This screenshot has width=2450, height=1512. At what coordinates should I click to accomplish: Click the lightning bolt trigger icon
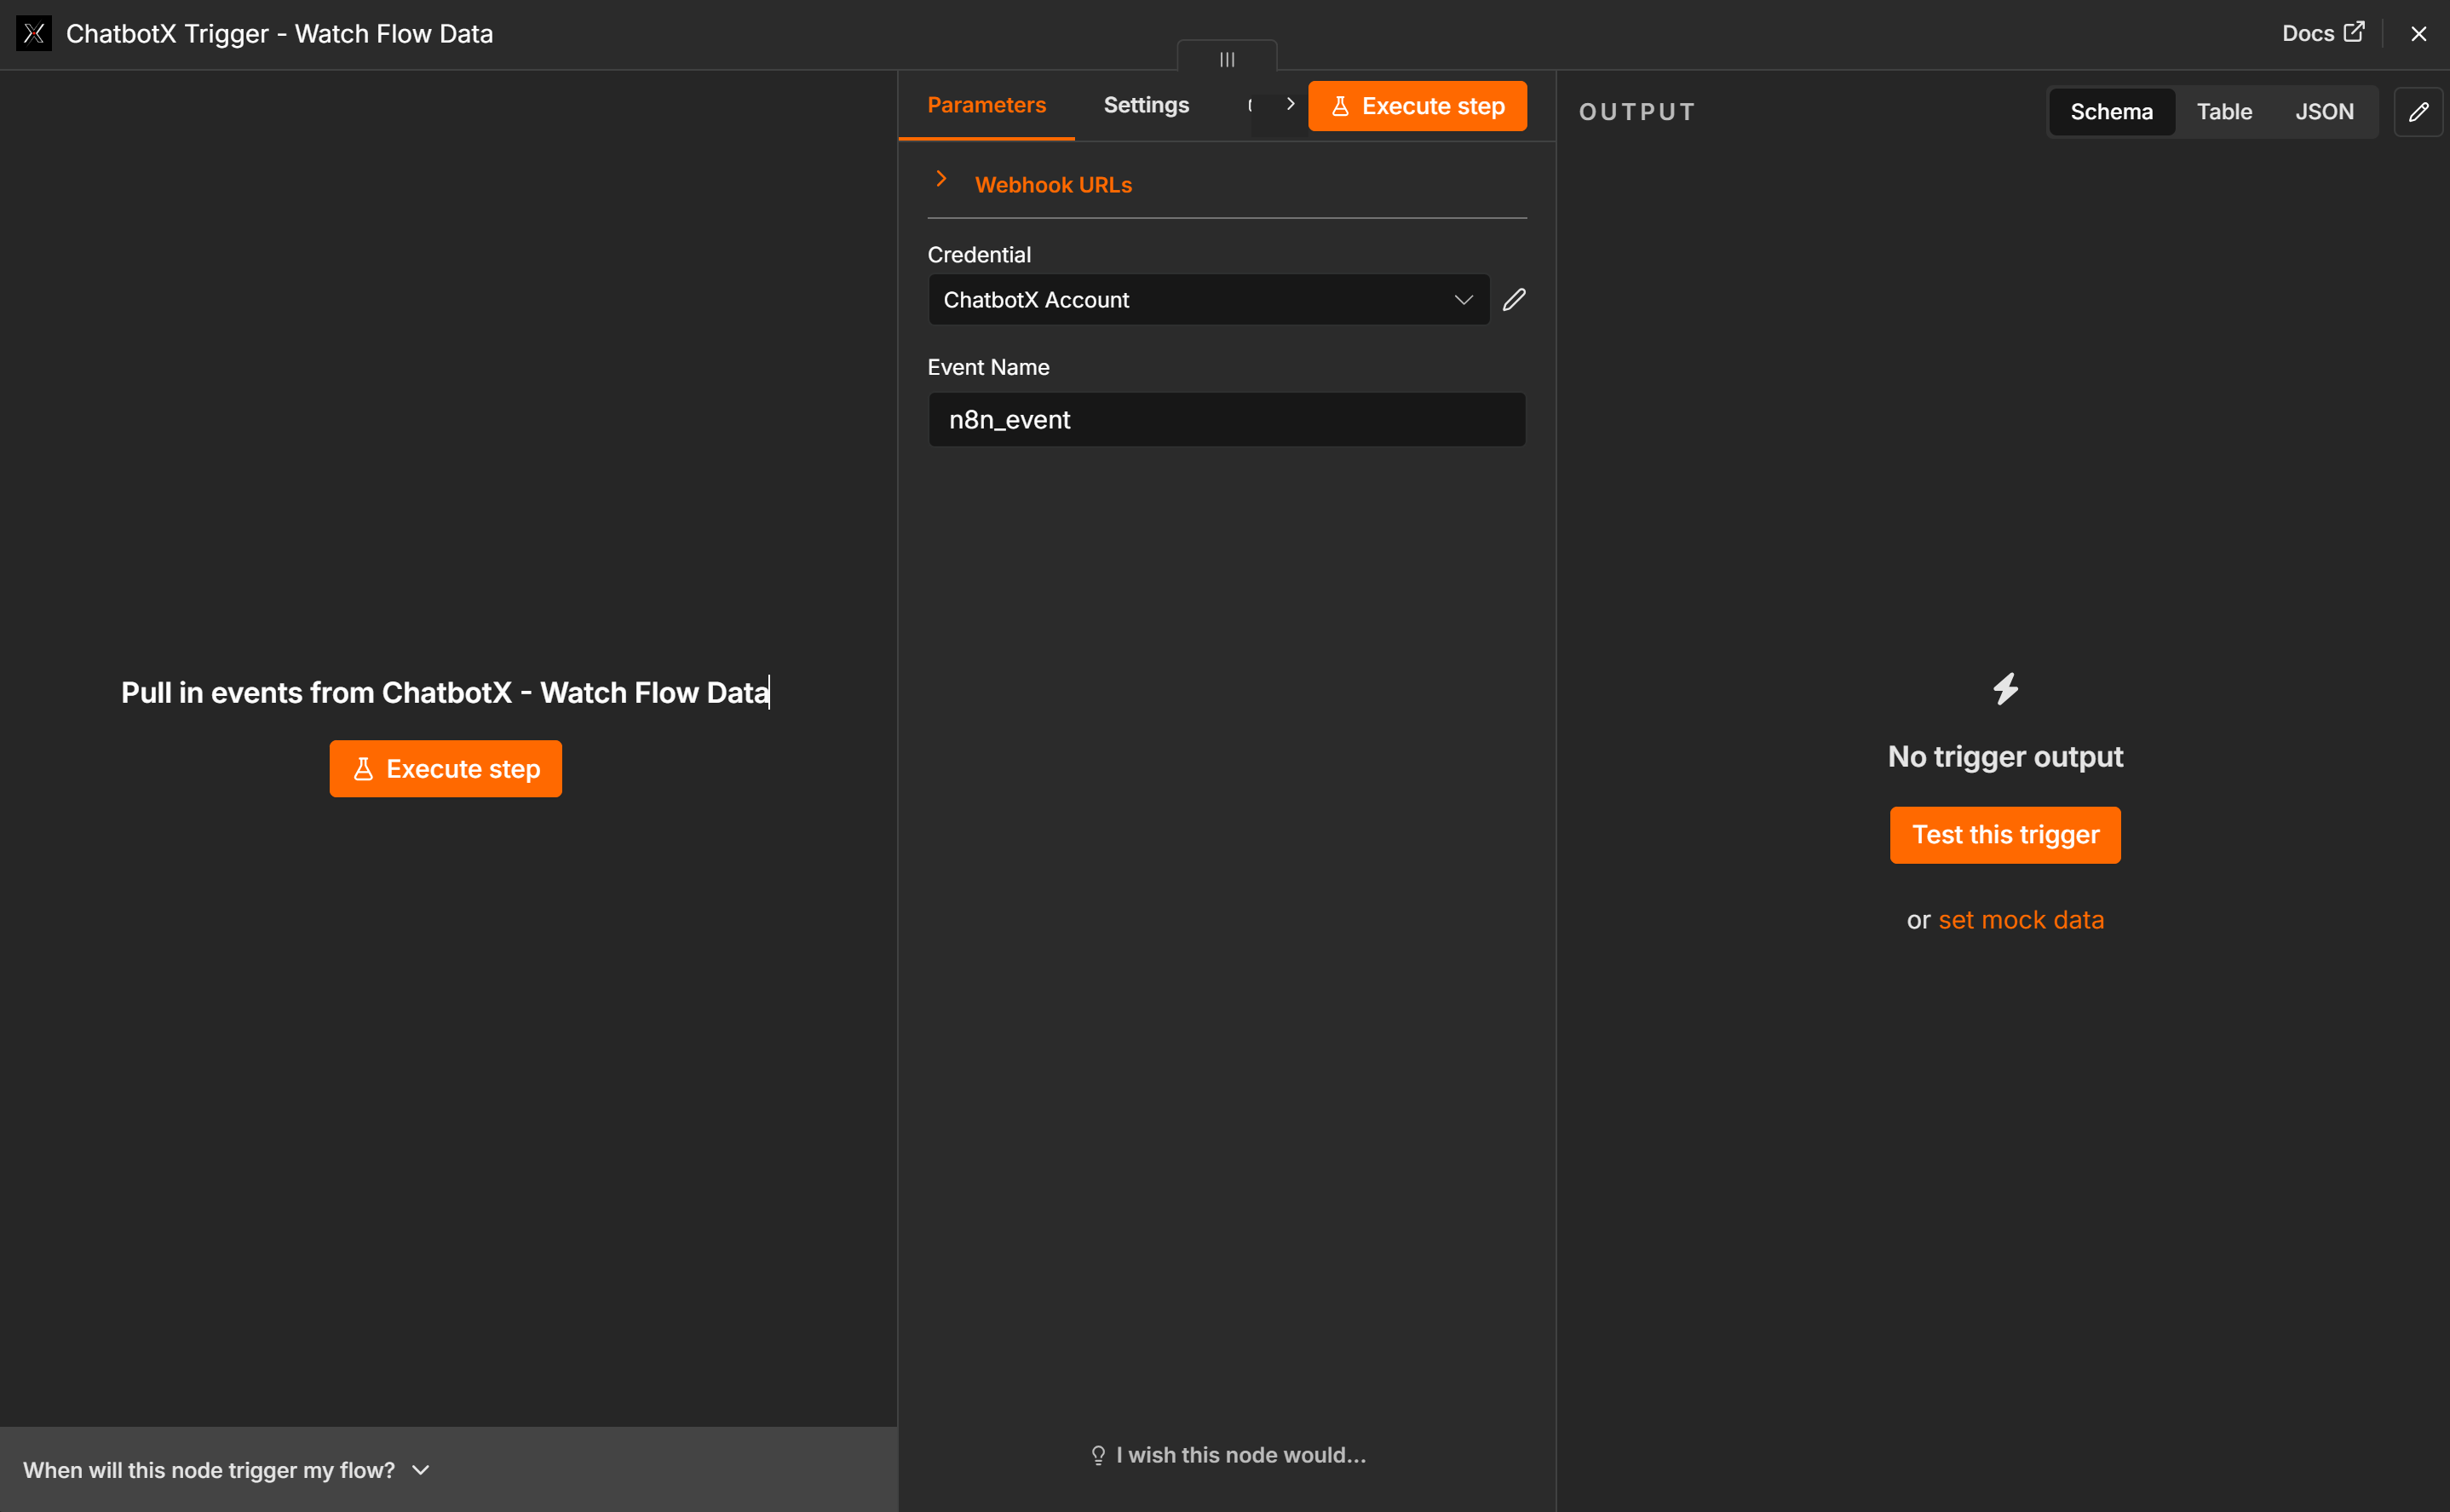(2005, 689)
